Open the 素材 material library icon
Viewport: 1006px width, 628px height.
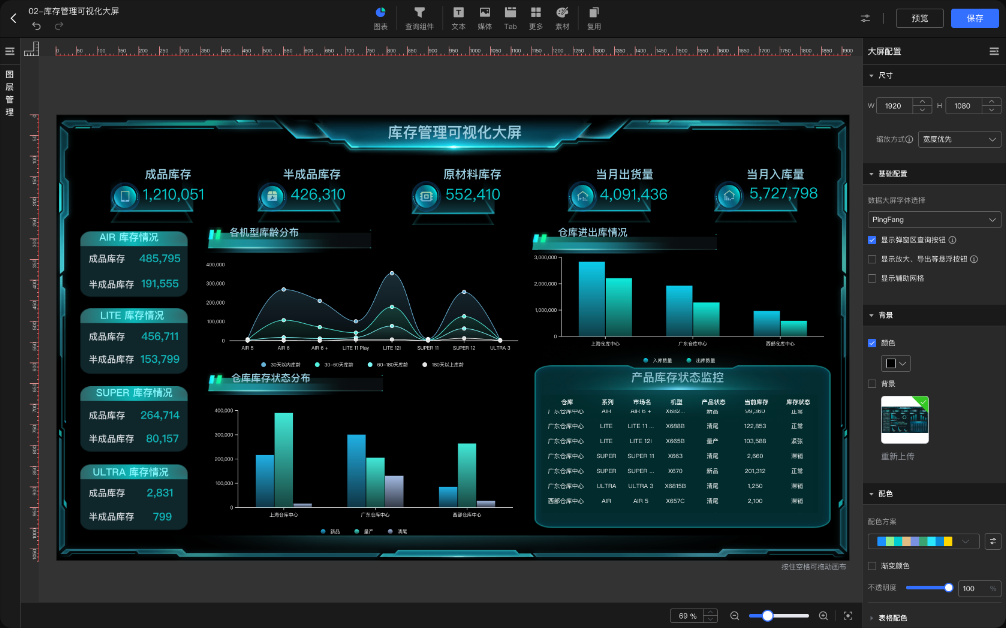coord(563,17)
